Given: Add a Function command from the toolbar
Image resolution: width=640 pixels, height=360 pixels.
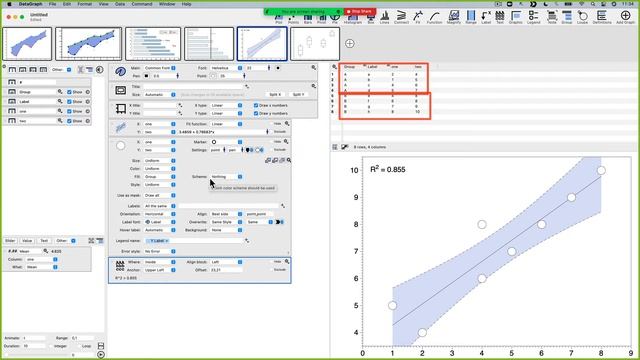Looking at the screenshot, I should pyautogui.click(x=434, y=17).
